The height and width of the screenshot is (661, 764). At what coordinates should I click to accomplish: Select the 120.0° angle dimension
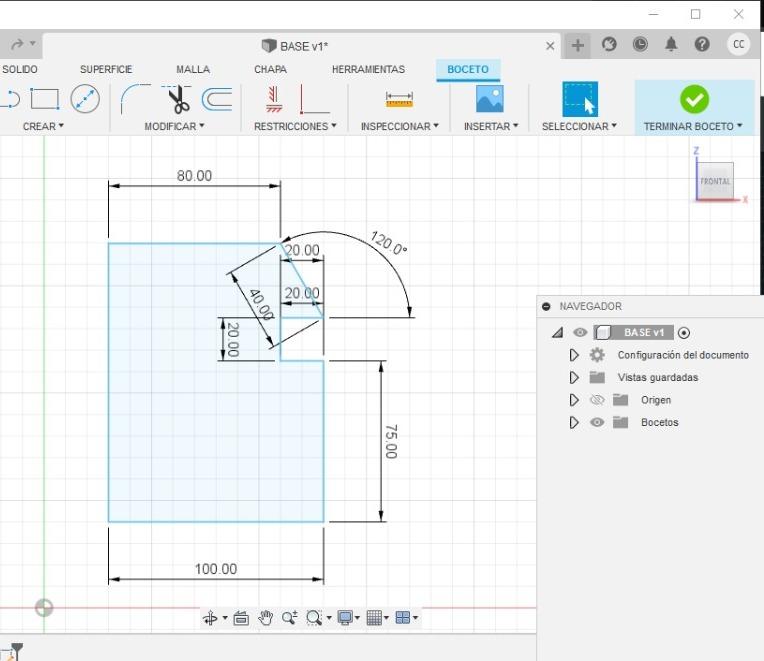(x=388, y=243)
